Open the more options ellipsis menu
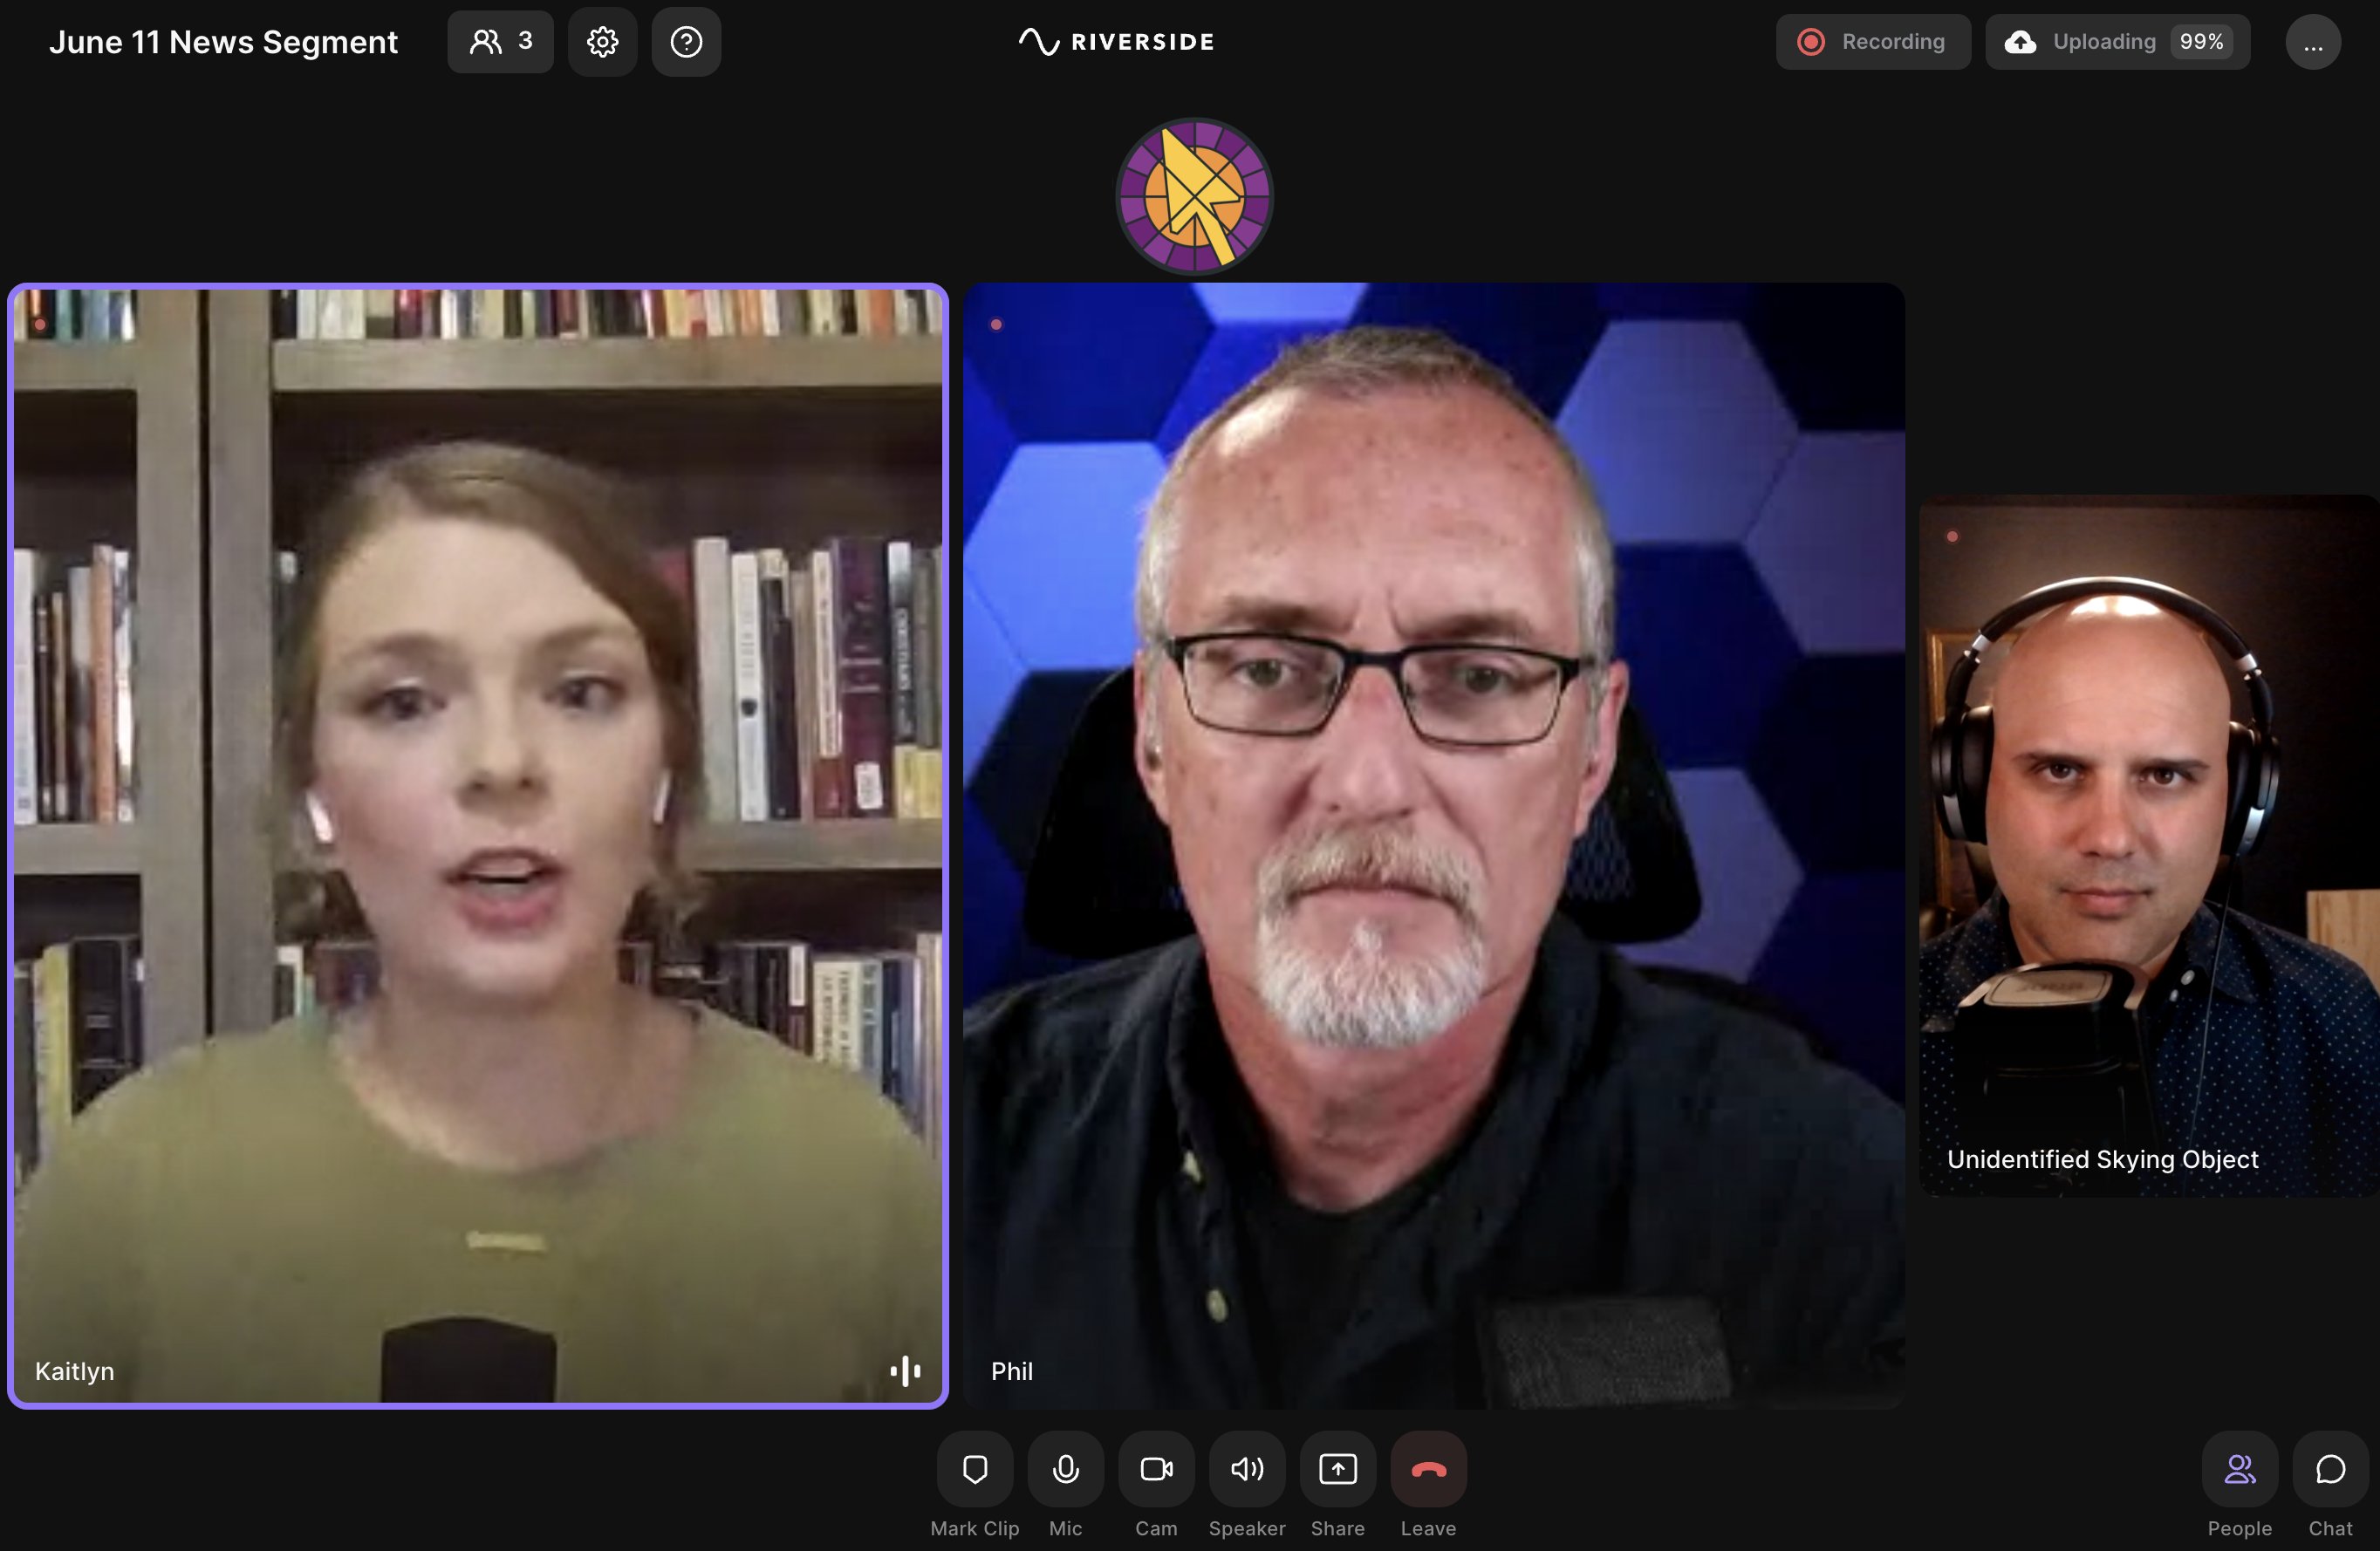Screen dimensions: 2380x1551 click(x=2312, y=42)
